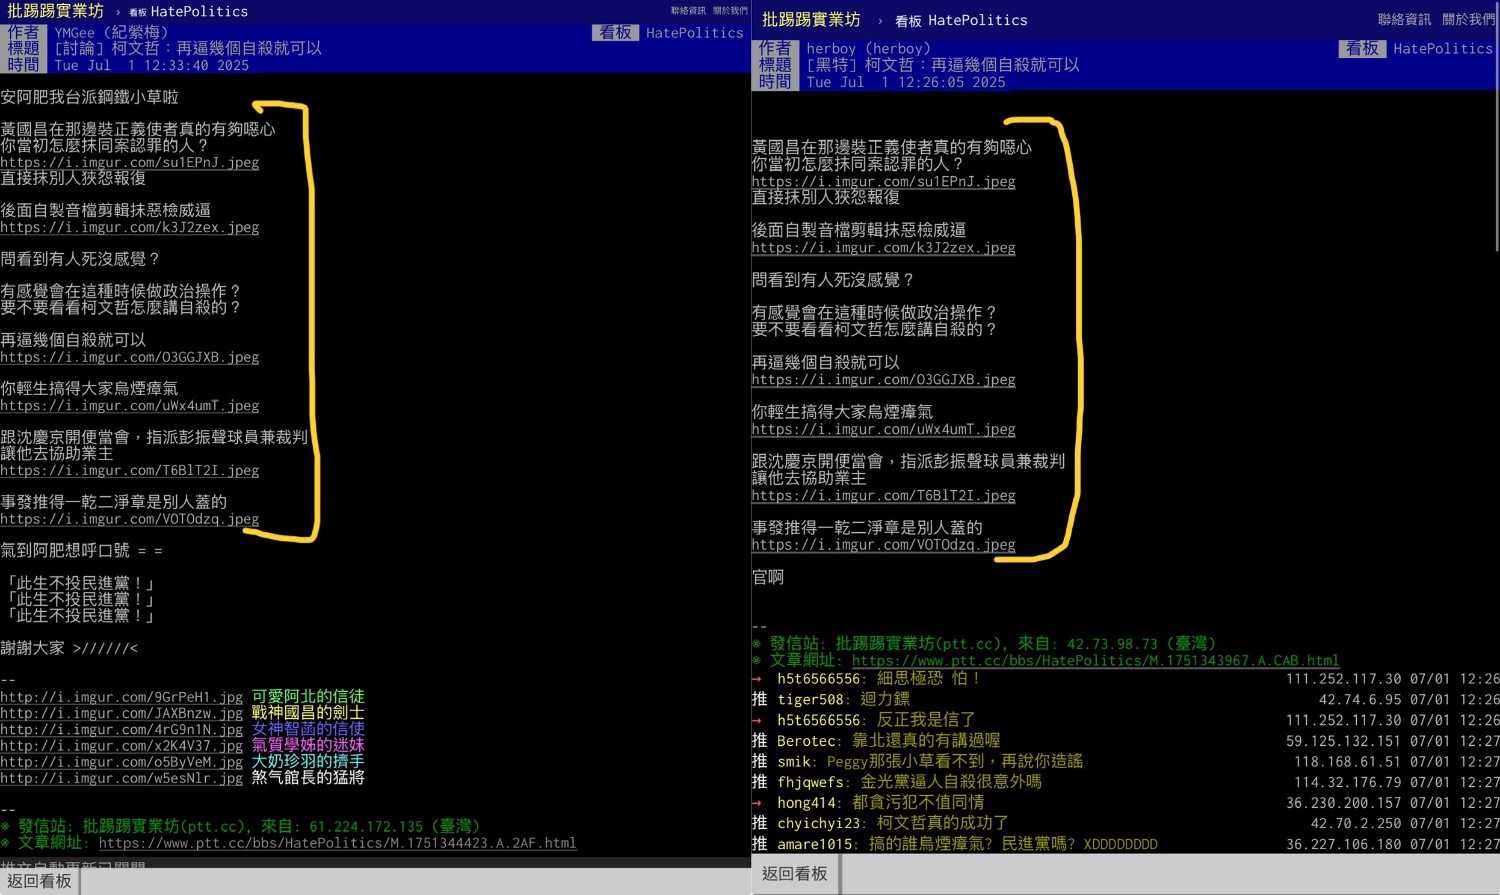The width and height of the screenshot is (1500, 895).
Task: Click line 安阿肥我台派鋼鐵小草啦
Action: pyautogui.click(x=89, y=97)
